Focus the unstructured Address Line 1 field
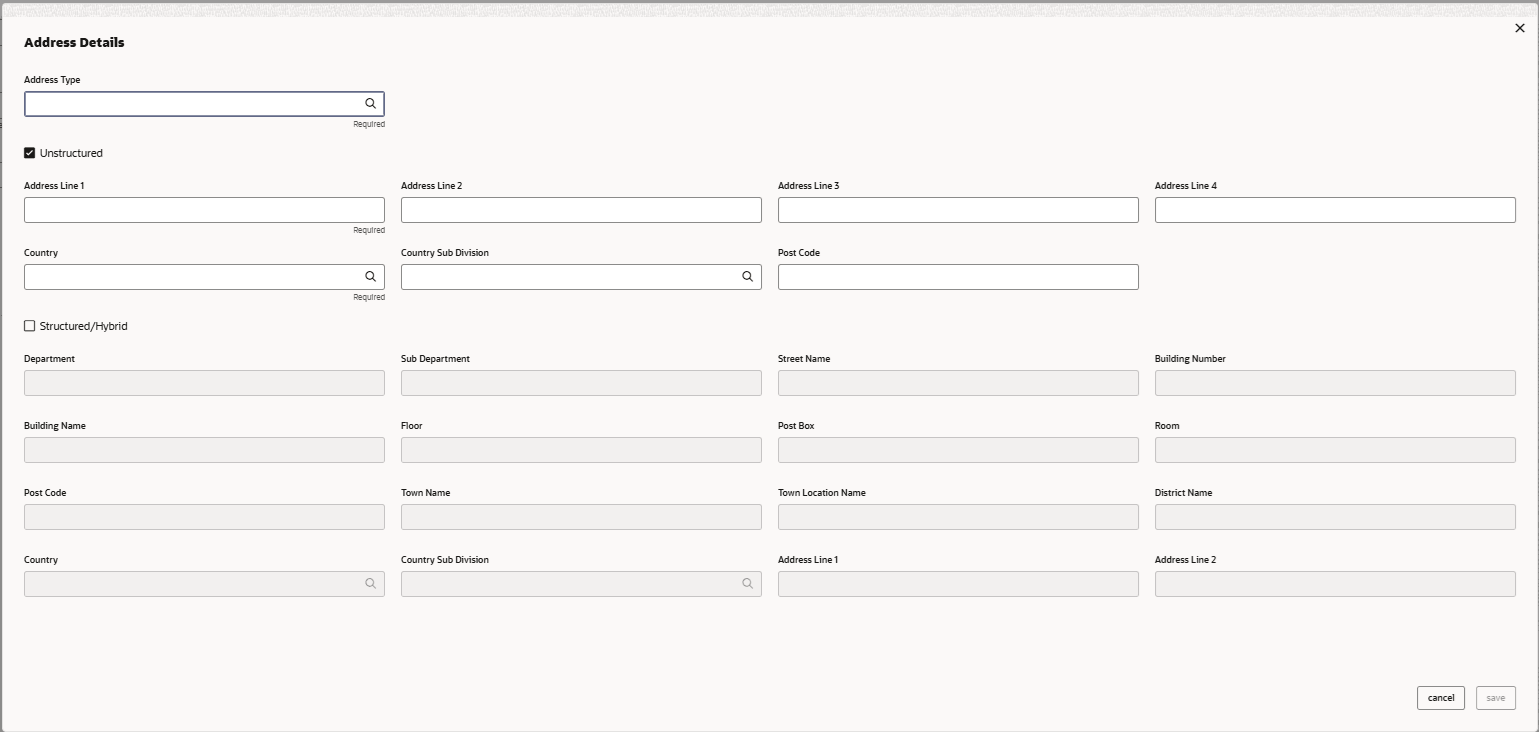 coord(204,210)
